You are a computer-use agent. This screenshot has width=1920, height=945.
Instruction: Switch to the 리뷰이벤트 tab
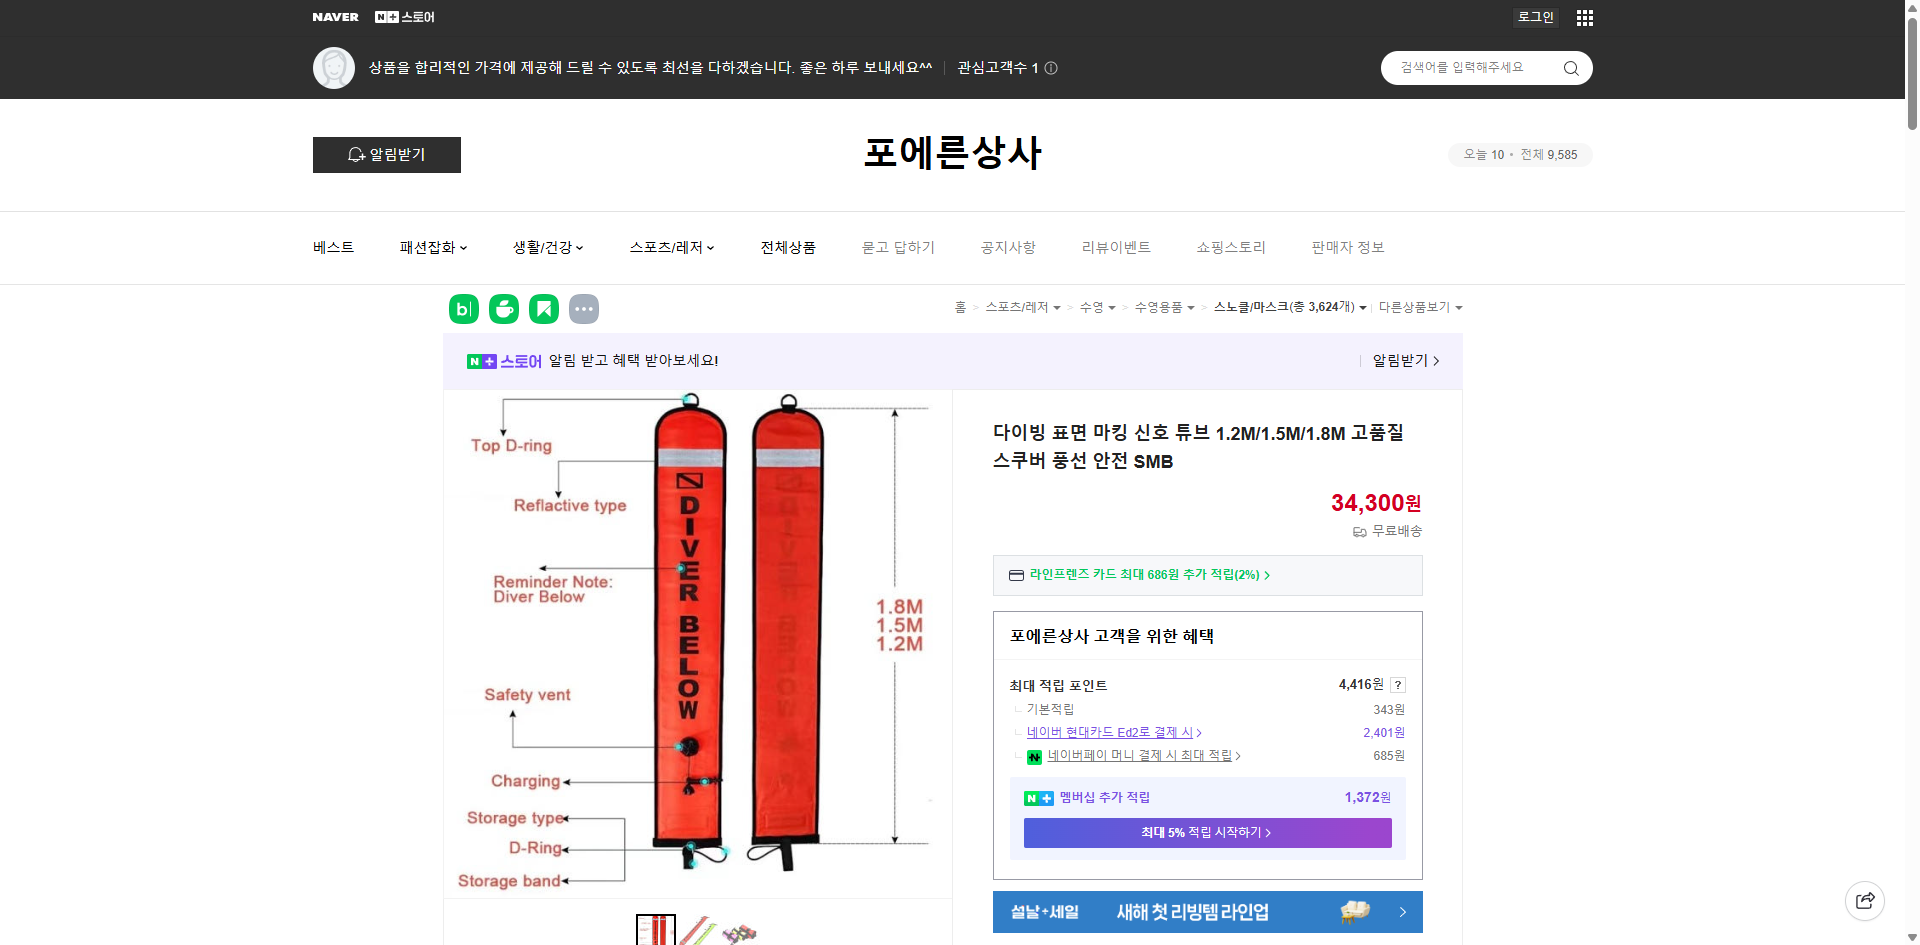pyautogui.click(x=1116, y=247)
